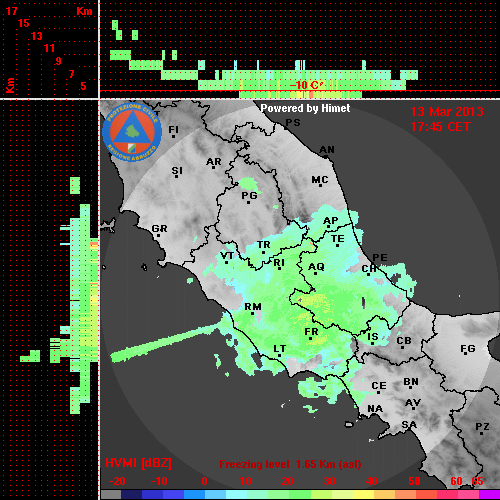Image resolution: width=500 pixels, height=500 pixels.
Task: Click the -10 value on the dBZ scale
Action: 159,481
